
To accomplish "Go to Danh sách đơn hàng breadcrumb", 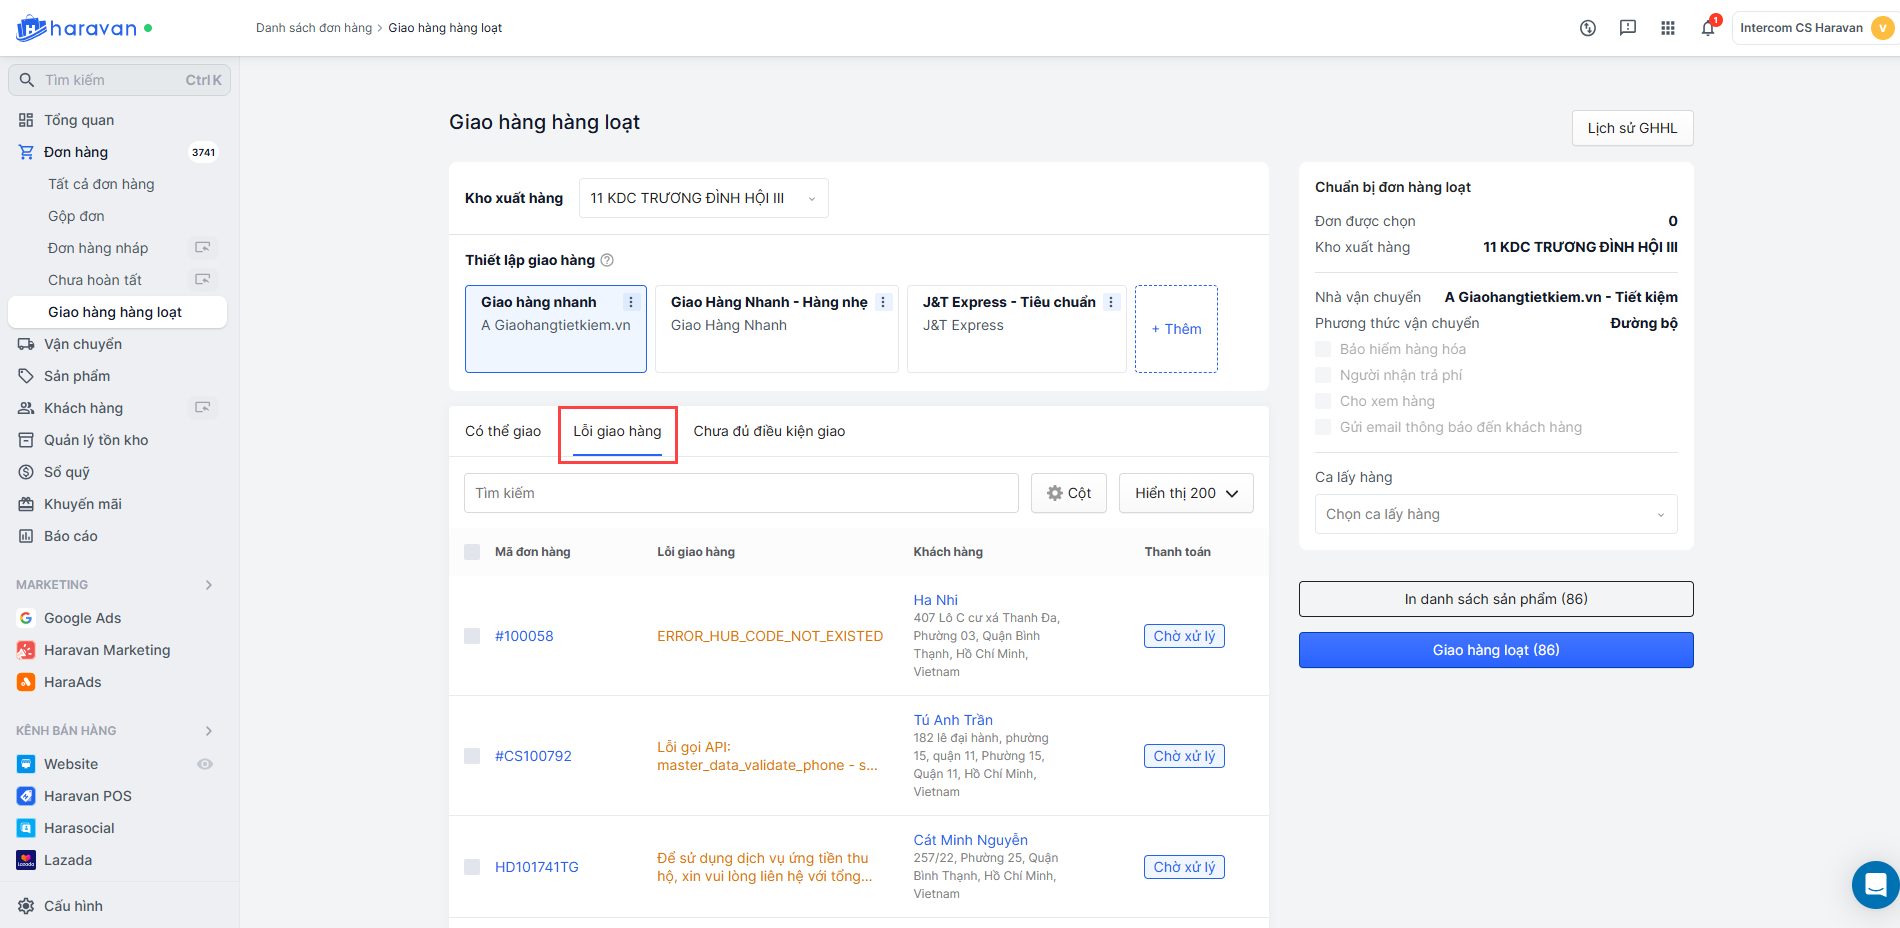I will (x=314, y=28).
